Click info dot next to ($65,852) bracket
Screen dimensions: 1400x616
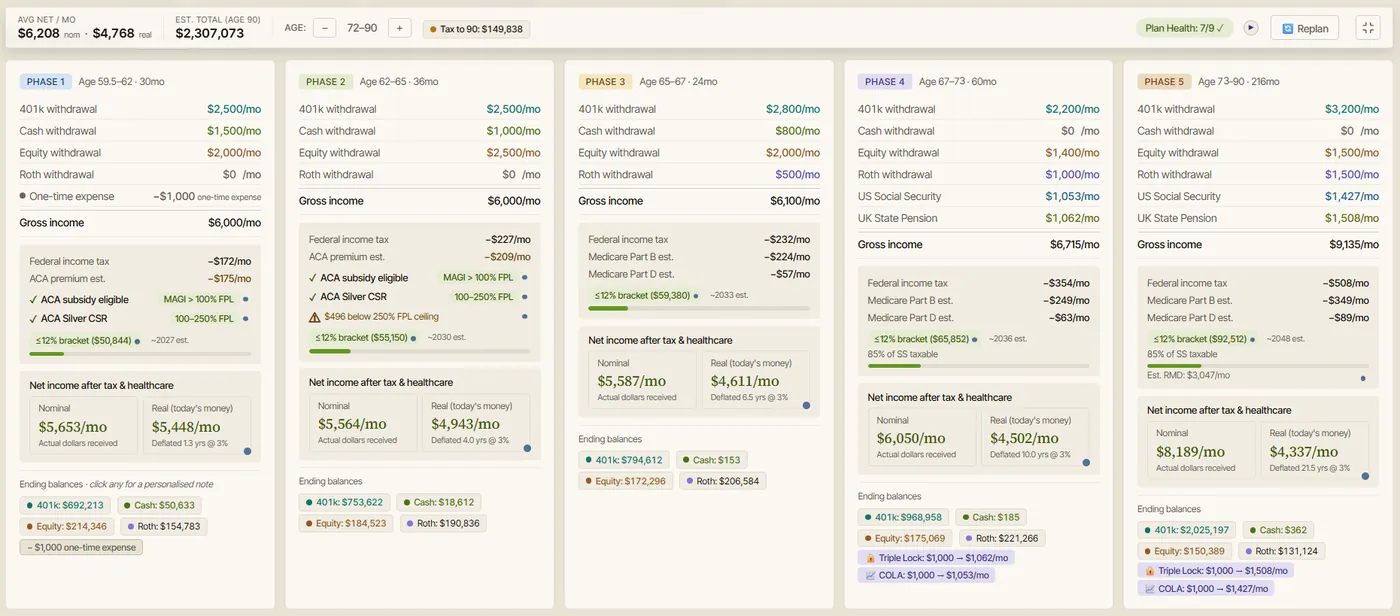pos(975,340)
